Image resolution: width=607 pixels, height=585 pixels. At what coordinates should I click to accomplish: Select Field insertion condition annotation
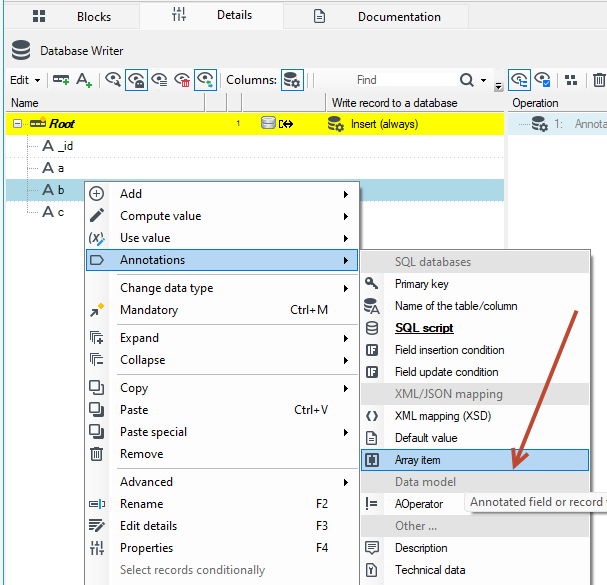475,350
